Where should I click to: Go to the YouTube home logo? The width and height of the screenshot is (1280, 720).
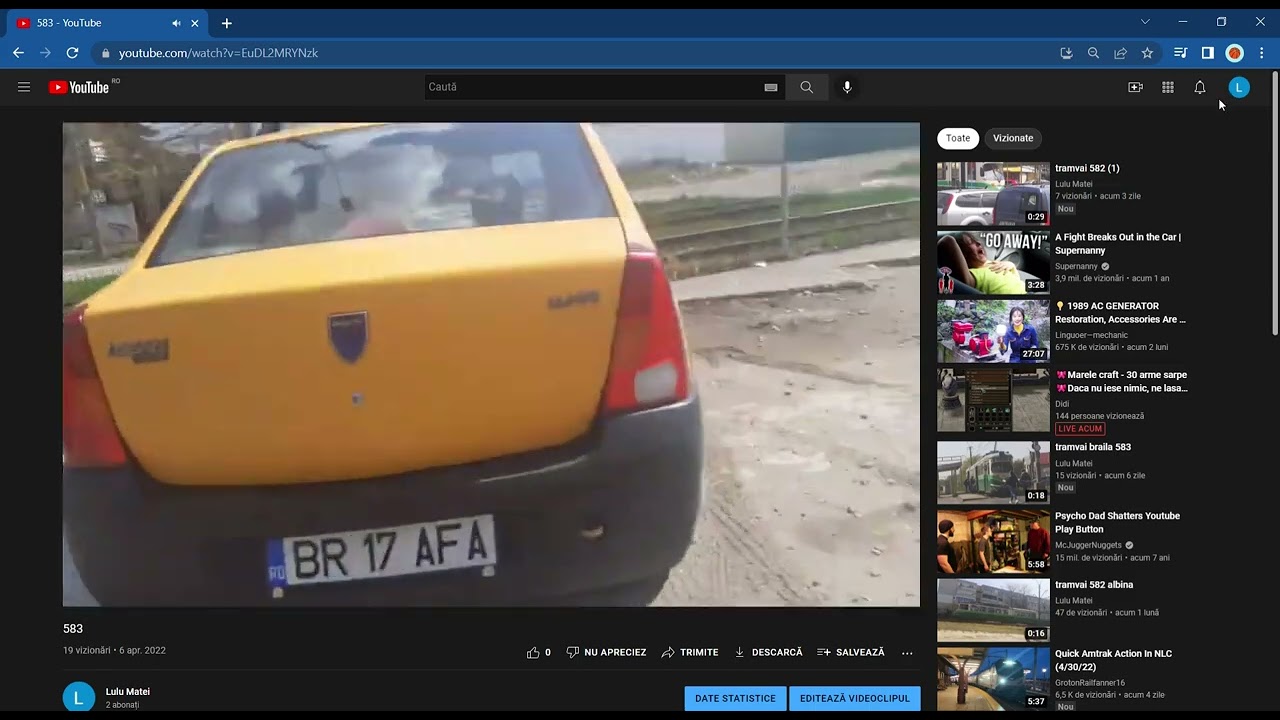[x=79, y=87]
